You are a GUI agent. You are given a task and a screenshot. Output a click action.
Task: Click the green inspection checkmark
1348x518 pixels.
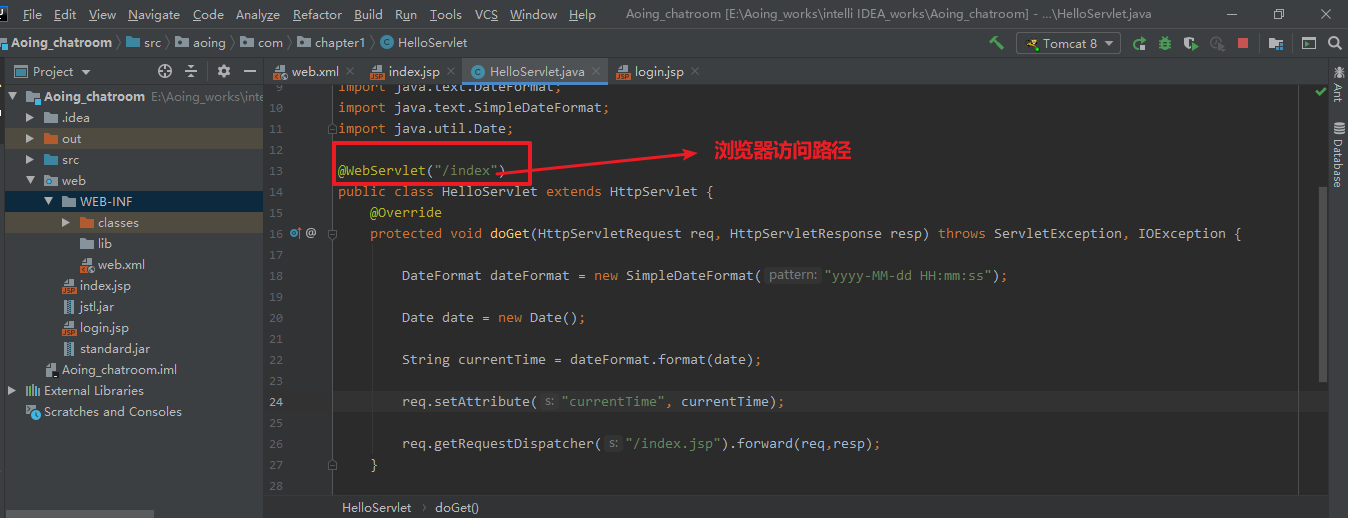[1320, 91]
